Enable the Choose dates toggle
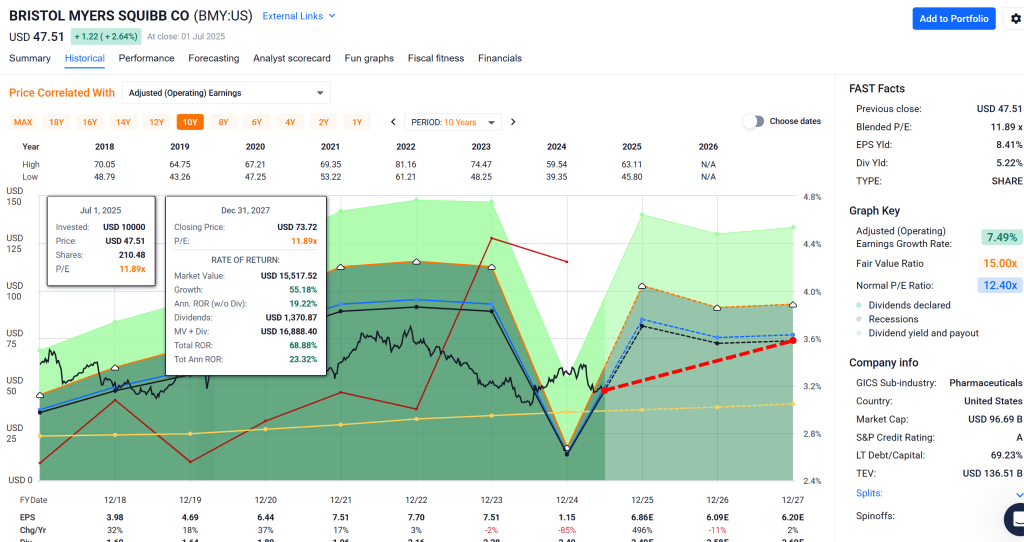This screenshot has height=542, width=1024. 753,122
